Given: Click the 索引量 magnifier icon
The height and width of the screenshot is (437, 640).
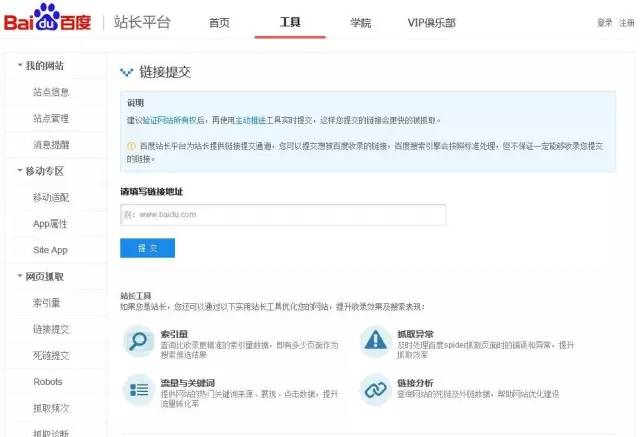Looking at the screenshot, I should [x=138, y=341].
